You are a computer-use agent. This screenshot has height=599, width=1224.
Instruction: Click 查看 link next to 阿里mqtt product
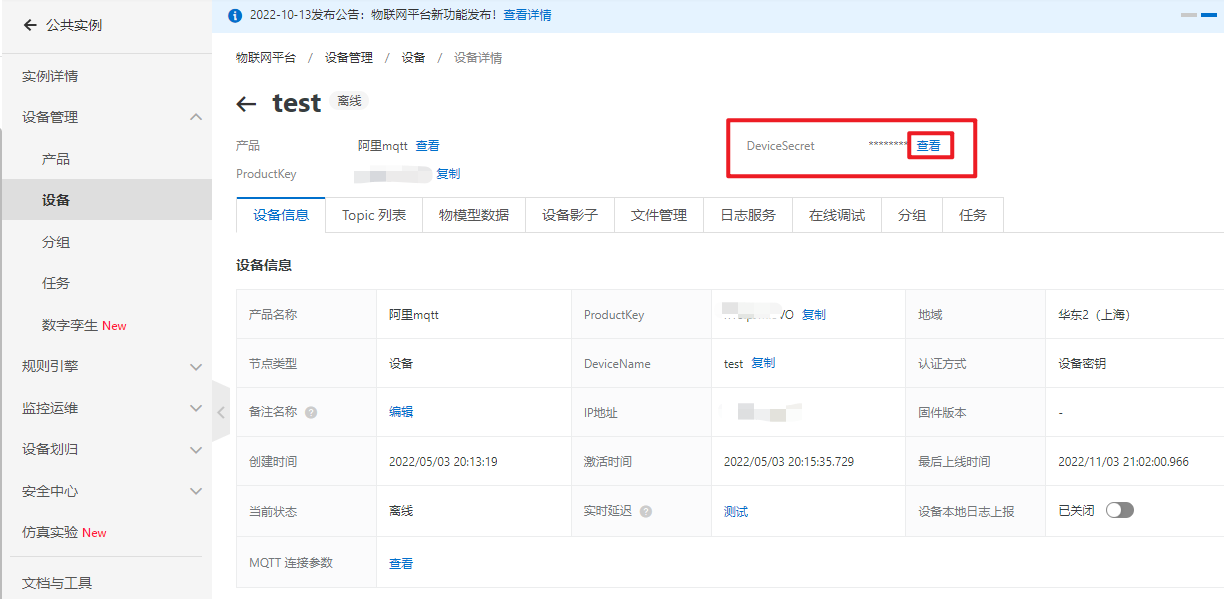pyautogui.click(x=427, y=146)
